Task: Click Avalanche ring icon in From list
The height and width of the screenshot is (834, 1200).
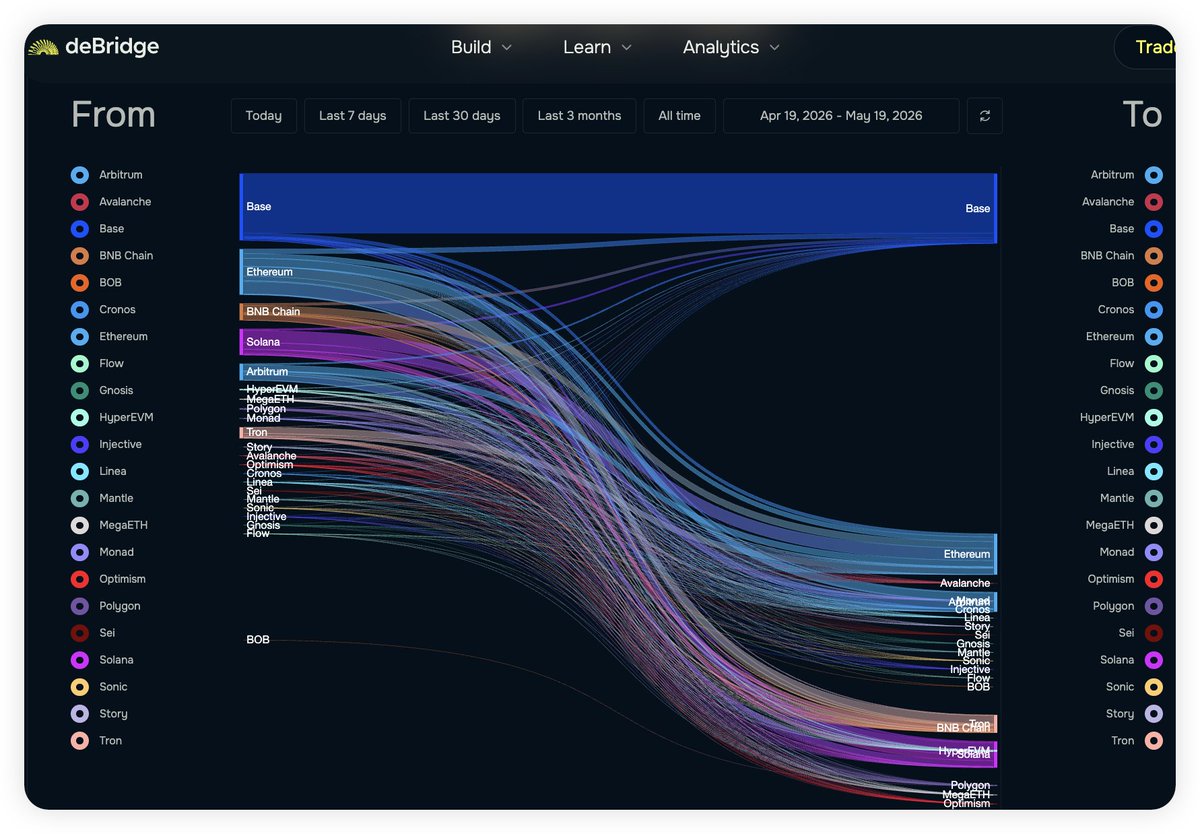Action: [x=80, y=202]
